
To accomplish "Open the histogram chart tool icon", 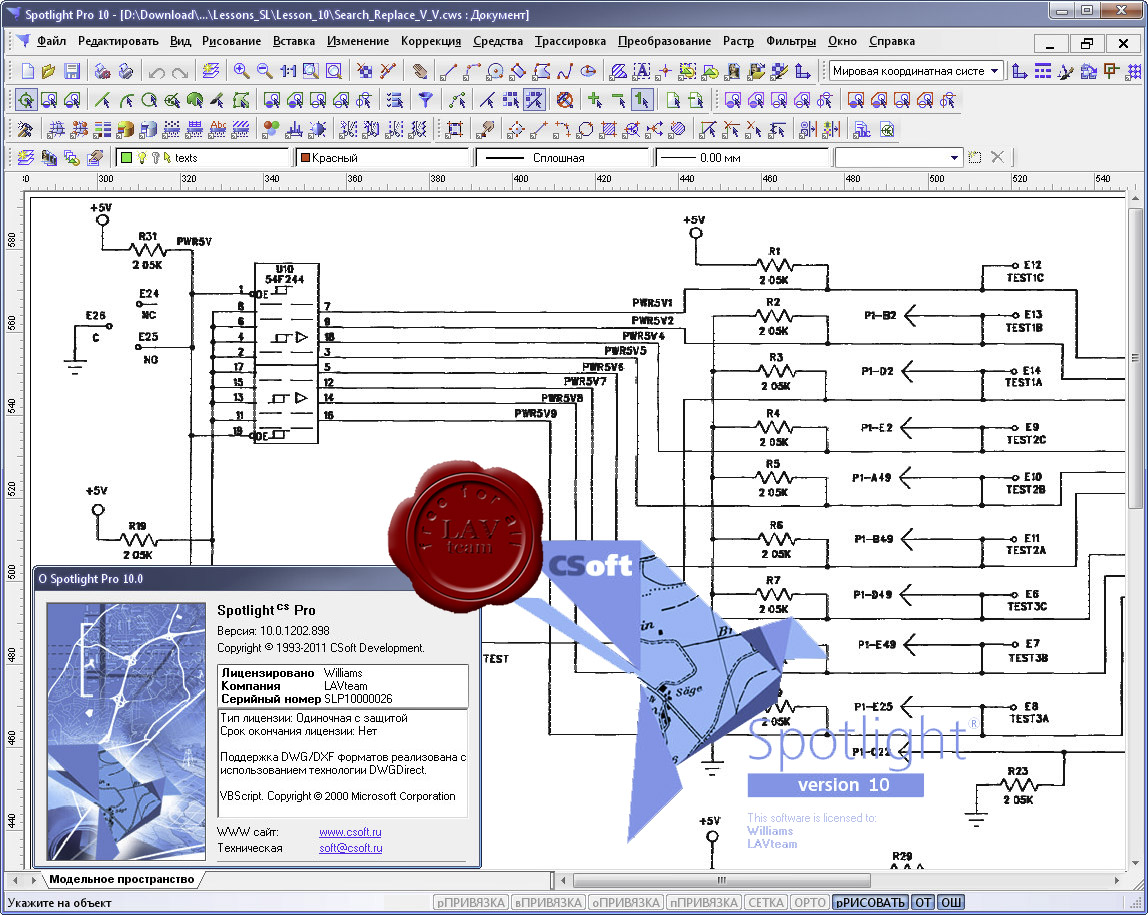I will (294, 130).
